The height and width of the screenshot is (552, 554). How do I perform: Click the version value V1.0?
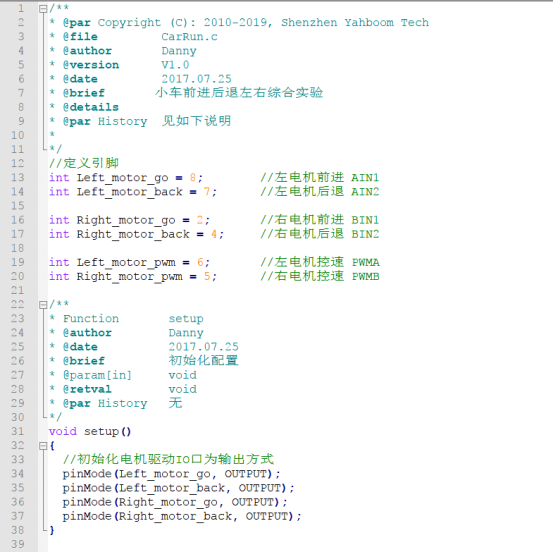point(175,65)
